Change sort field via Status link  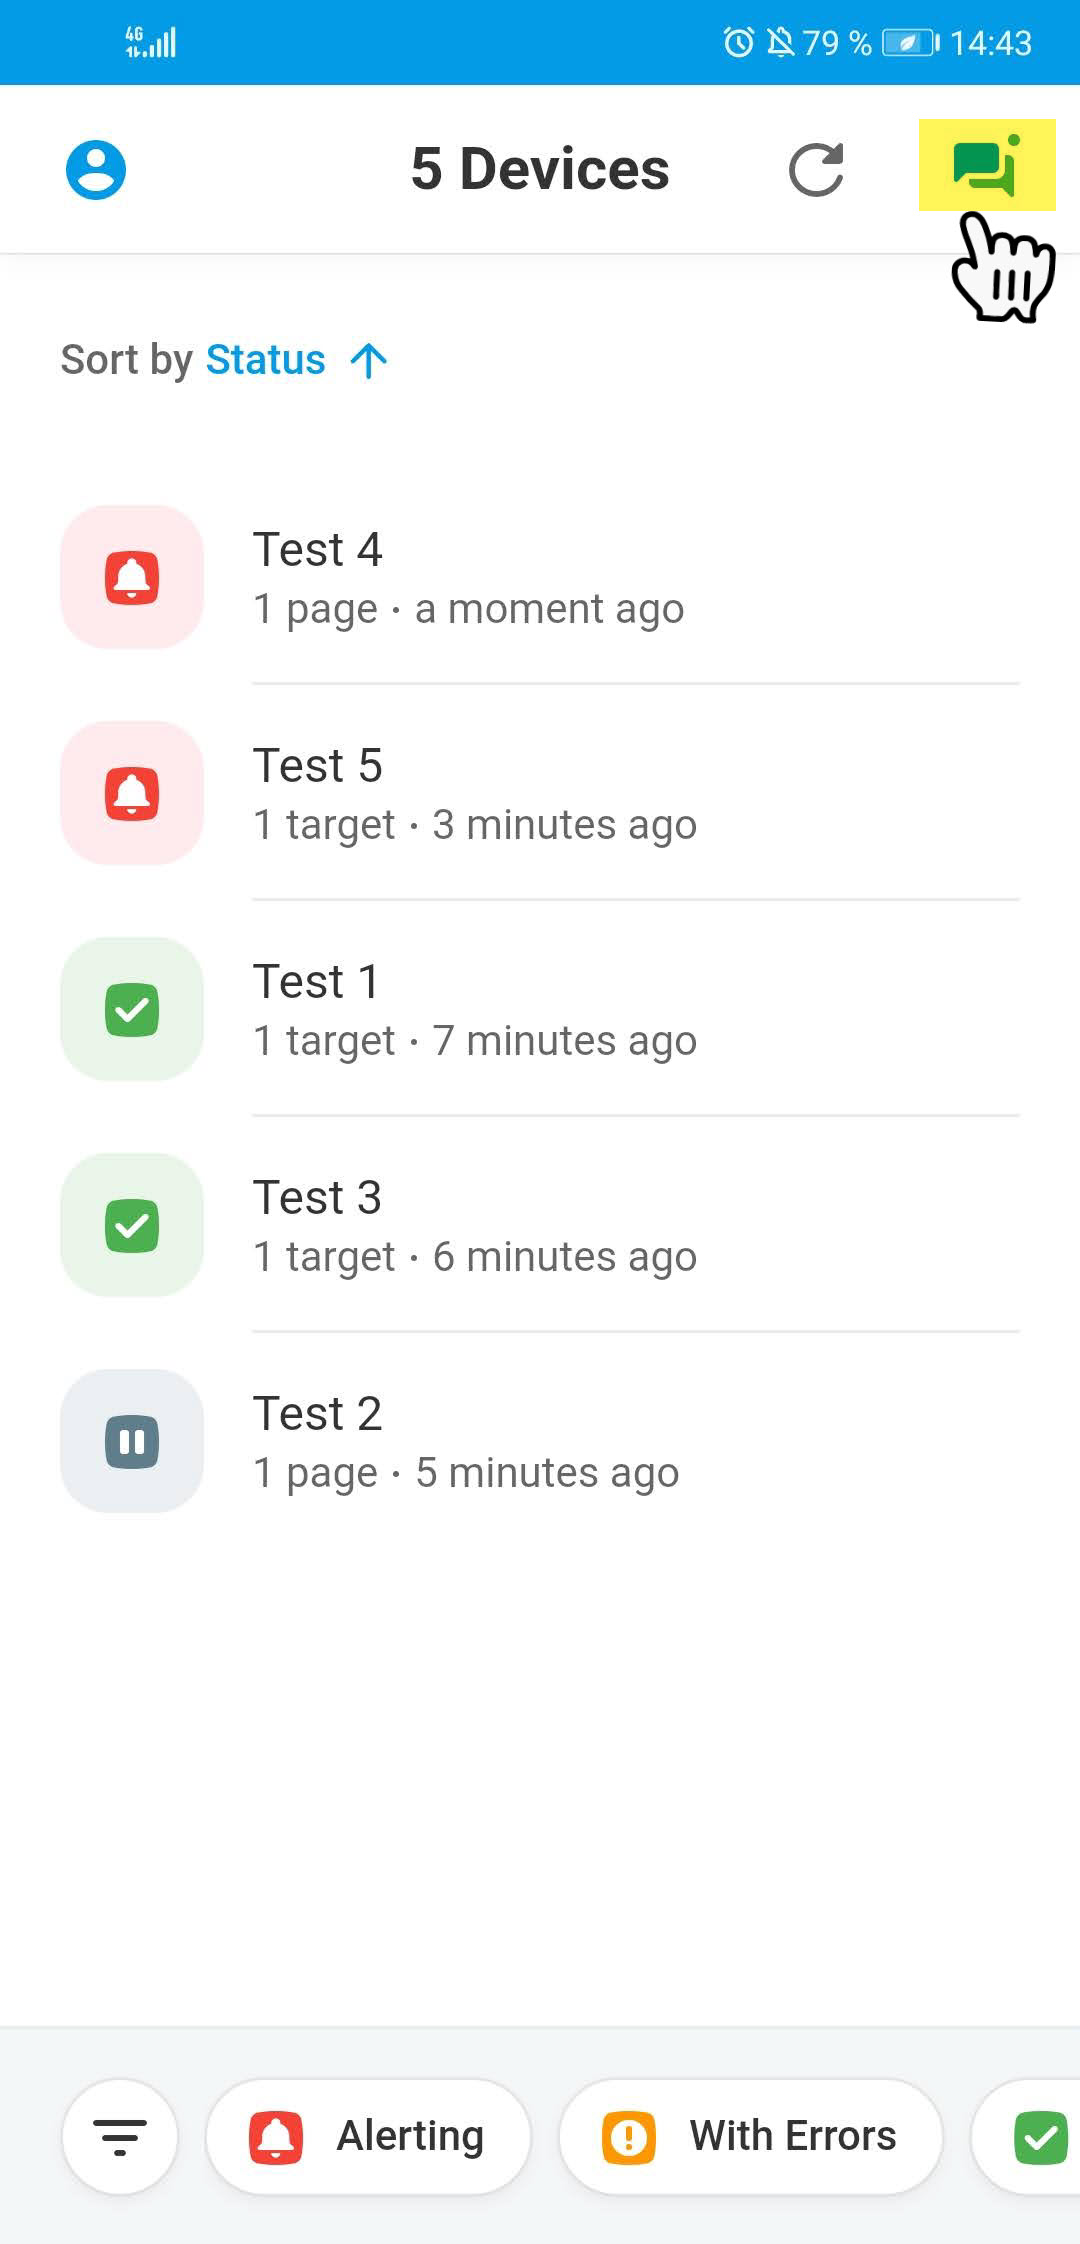coord(265,360)
